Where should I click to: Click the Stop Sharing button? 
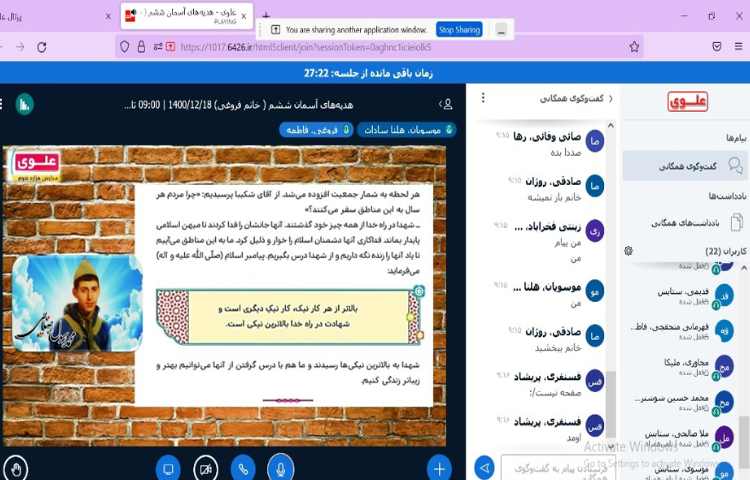(459, 30)
